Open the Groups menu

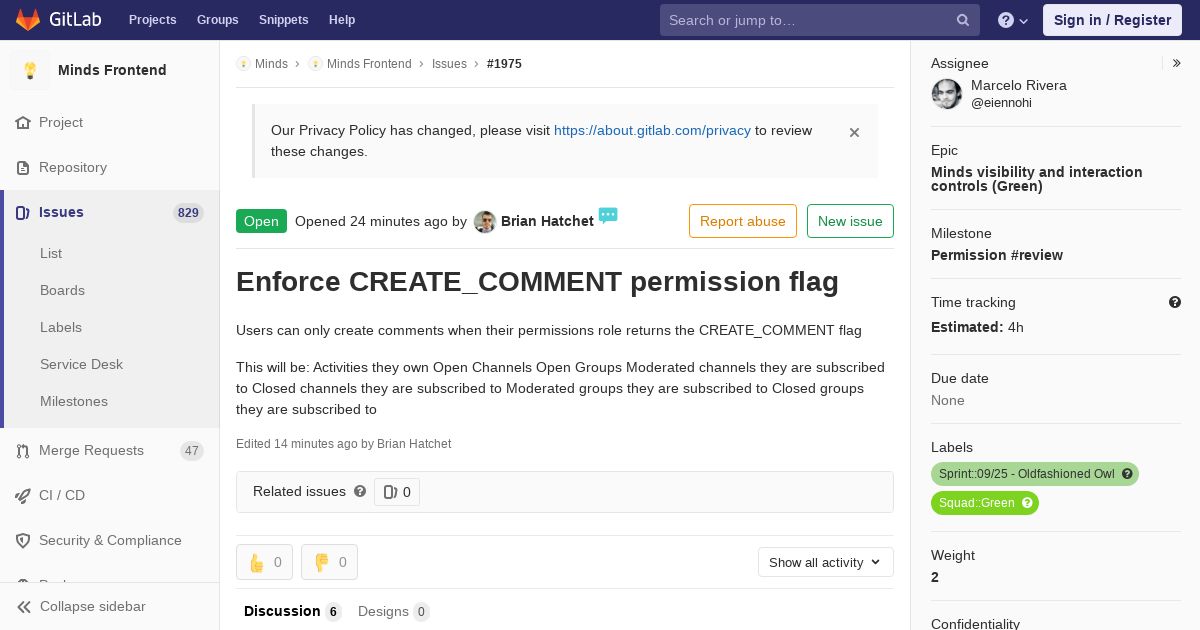pos(217,20)
